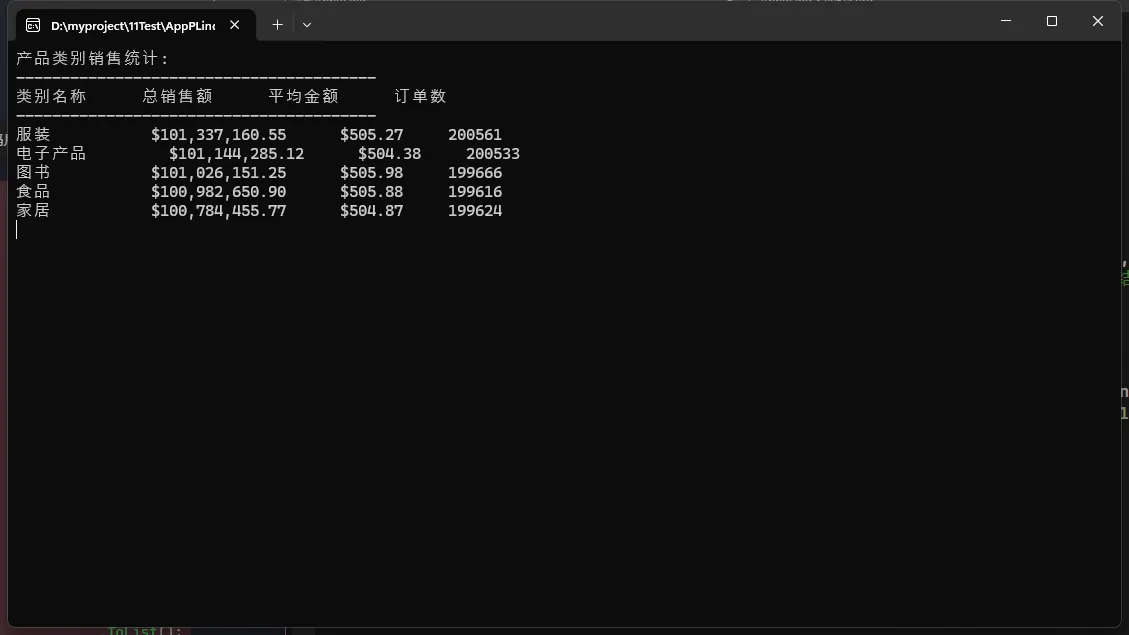Minimize the terminal window

pyautogui.click(x=1005, y=21)
